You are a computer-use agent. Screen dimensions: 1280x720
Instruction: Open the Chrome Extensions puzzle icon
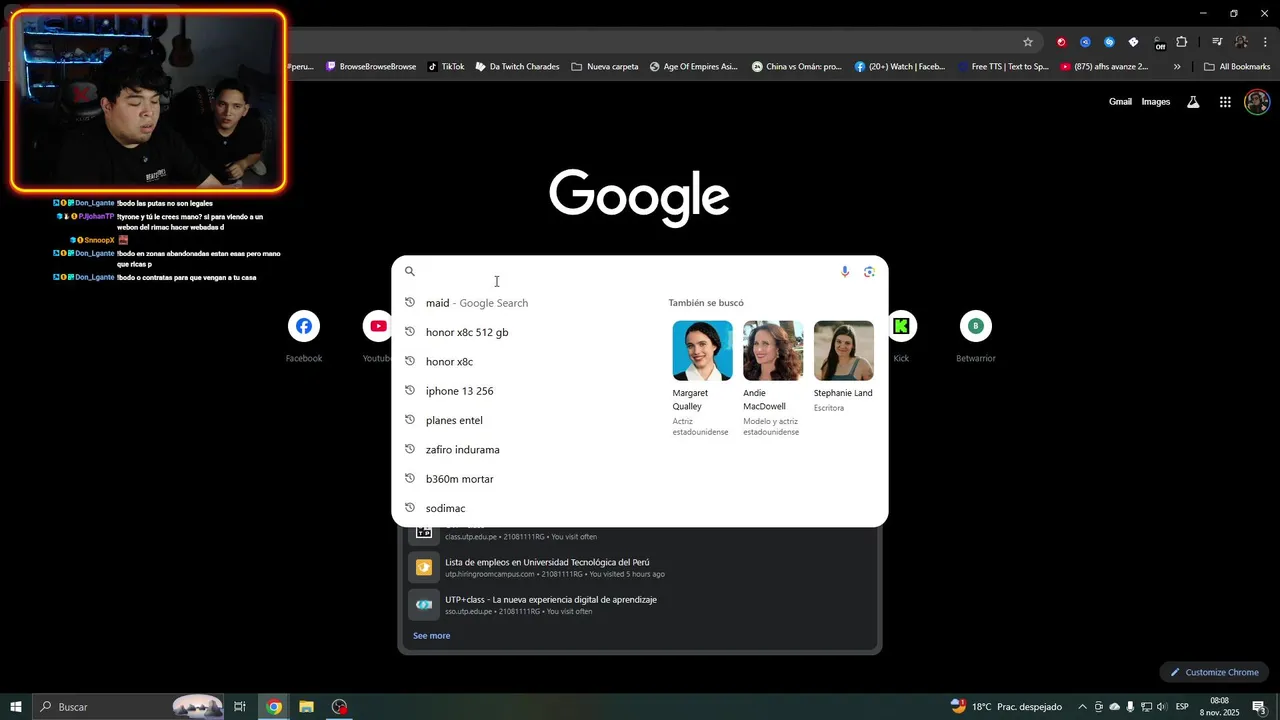click(1182, 42)
